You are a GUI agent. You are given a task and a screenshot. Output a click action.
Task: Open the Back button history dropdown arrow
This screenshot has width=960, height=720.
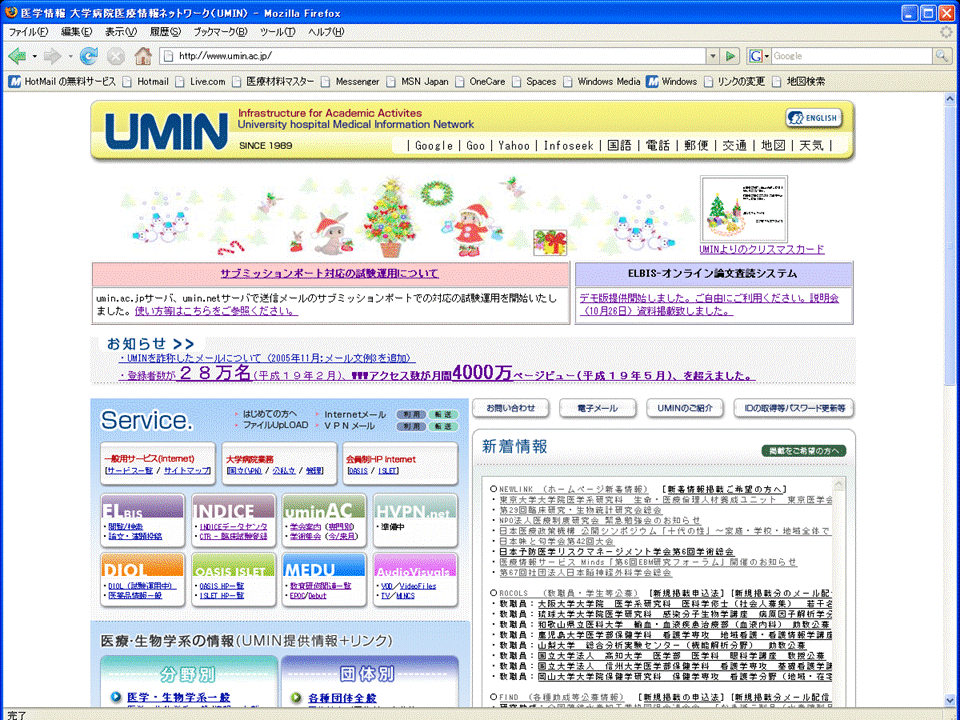(x=34, y=56)
